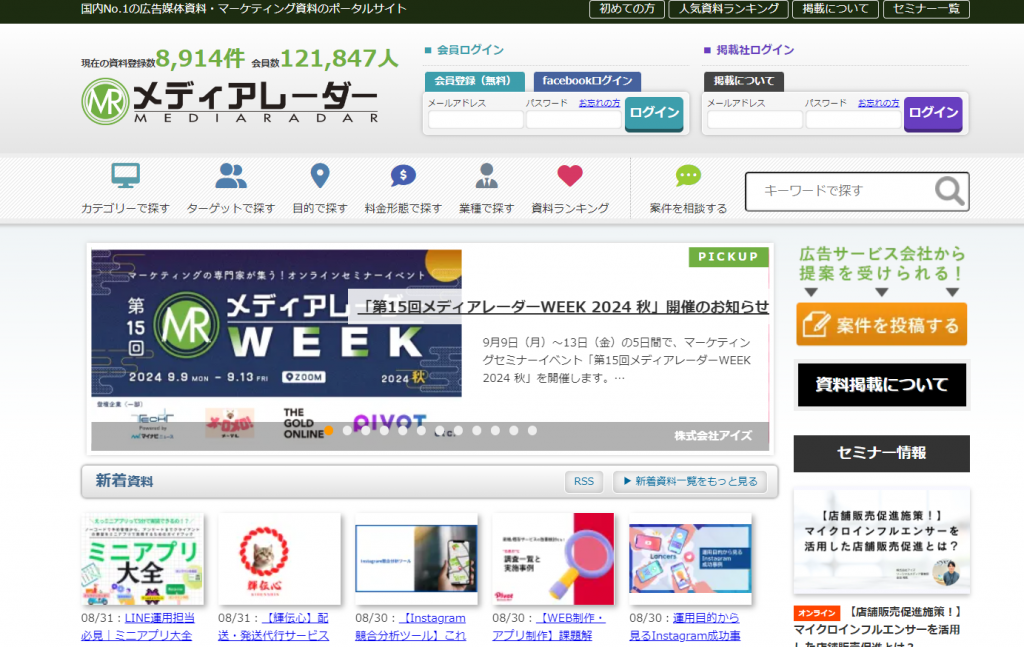Open the industry search businessman icon
This screenshot has width=1024, height=647.
[x=486, y=177]
